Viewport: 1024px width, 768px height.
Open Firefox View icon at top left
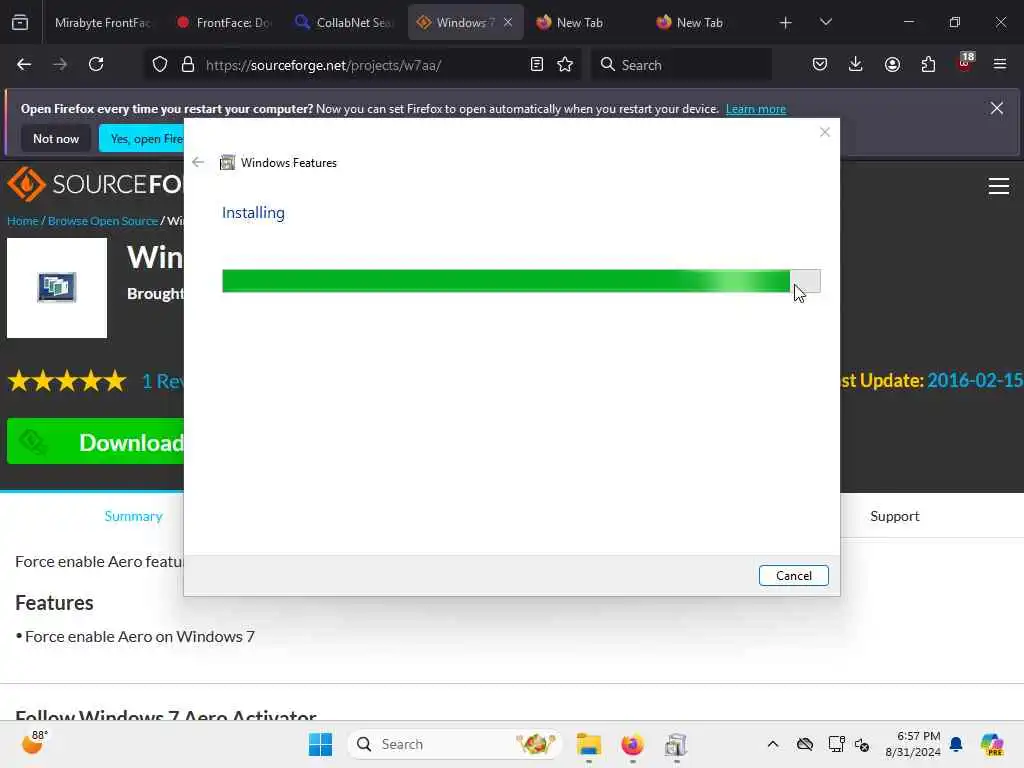(20, 22)
